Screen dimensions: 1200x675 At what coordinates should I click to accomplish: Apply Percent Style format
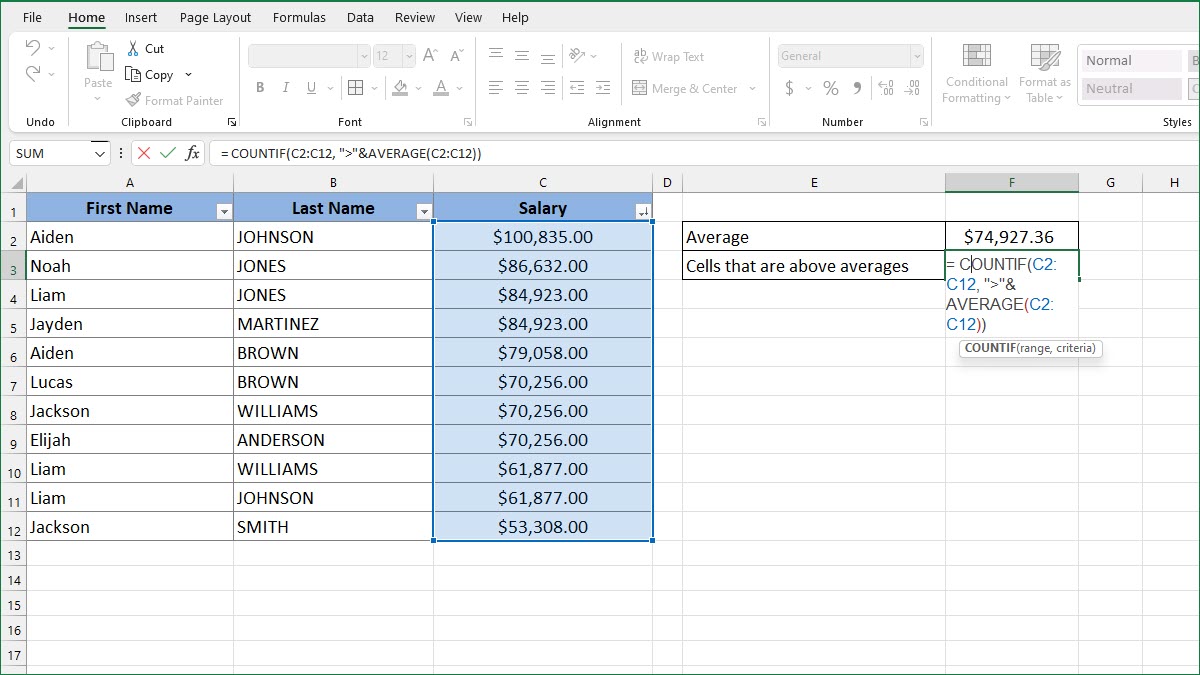click(x=830, y=88)
